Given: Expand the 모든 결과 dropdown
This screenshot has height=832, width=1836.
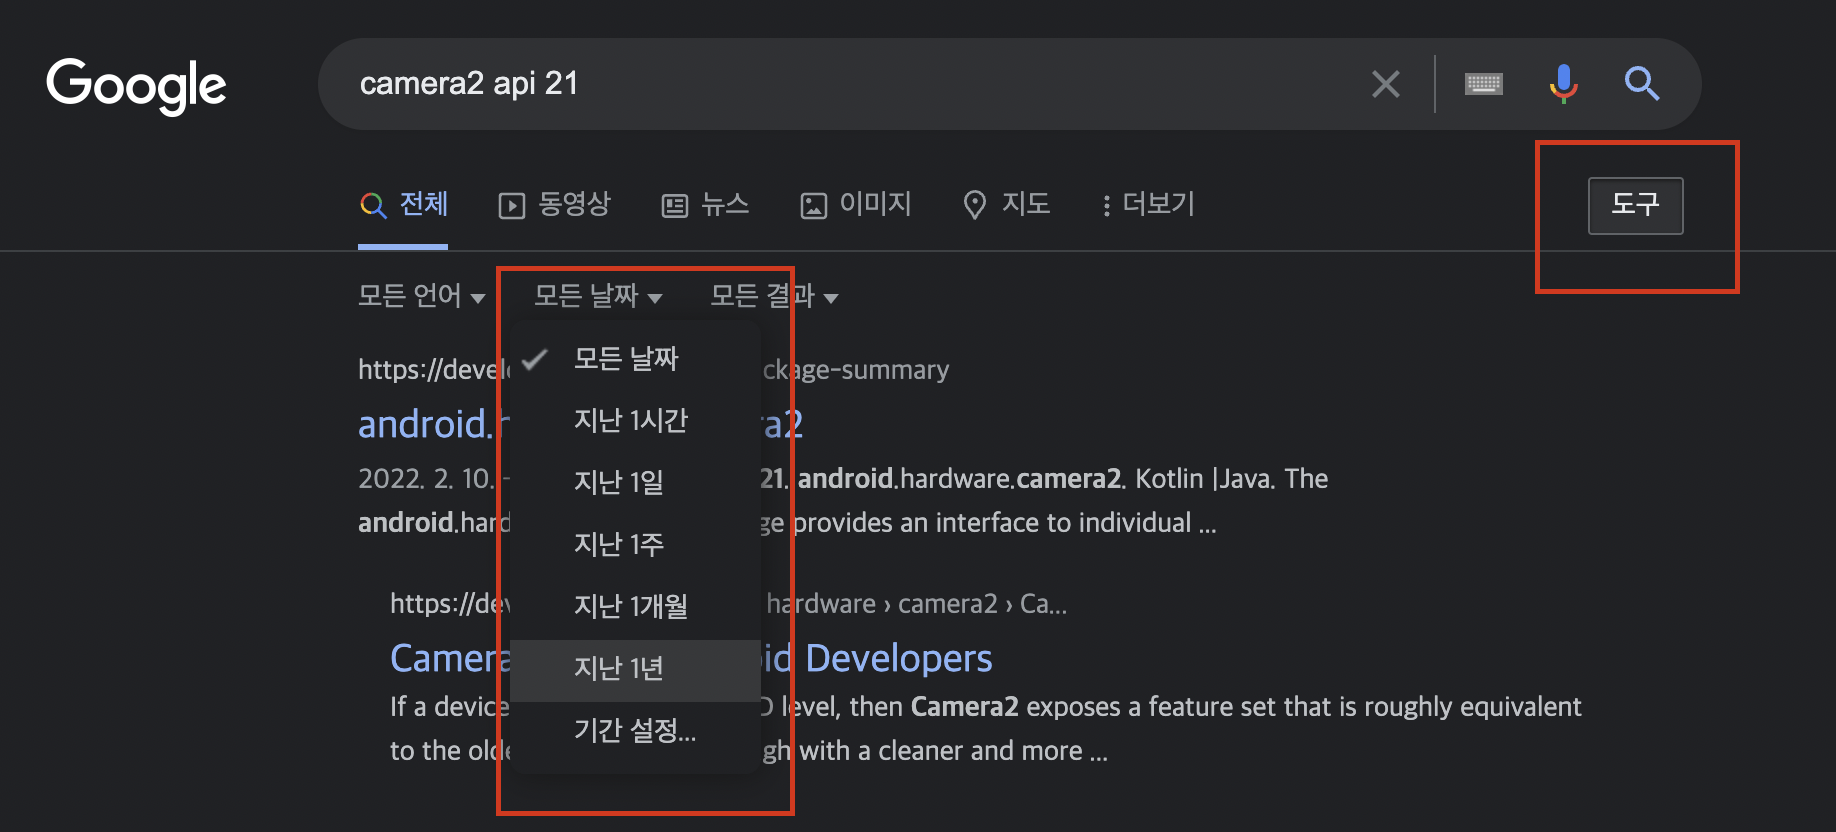Looking at the screenshot, I should click(x=774, y=296).
